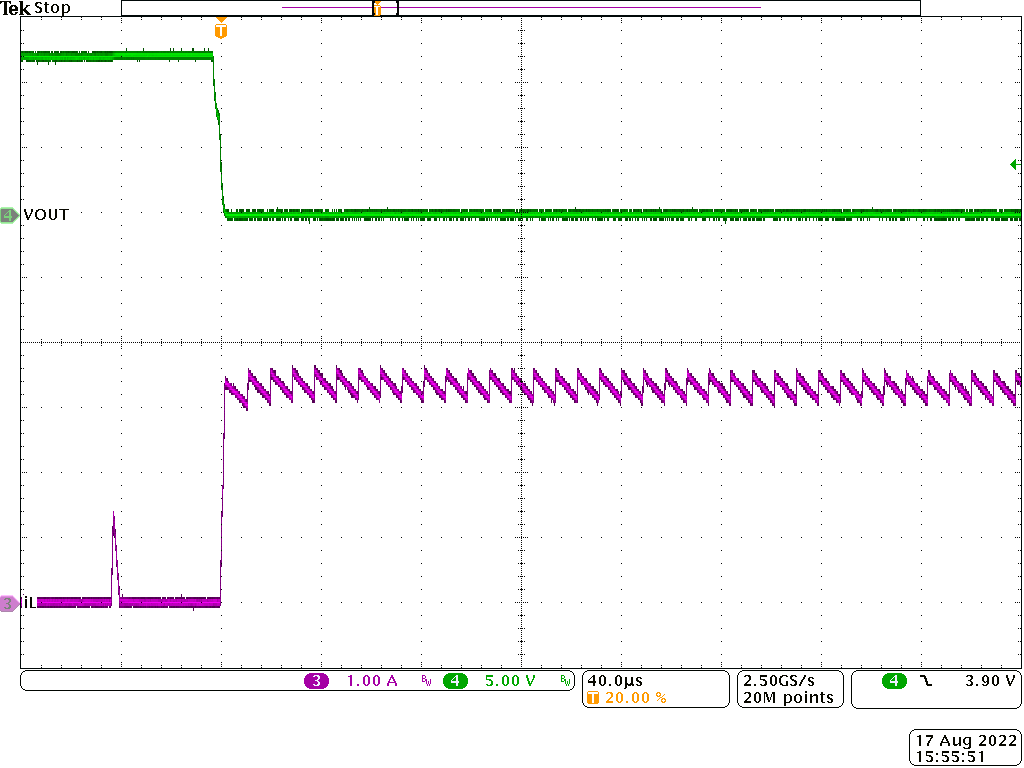The image size is (1024, 768).
Task: Click the channel 3 badge in the readout bar
Action: 318,679
